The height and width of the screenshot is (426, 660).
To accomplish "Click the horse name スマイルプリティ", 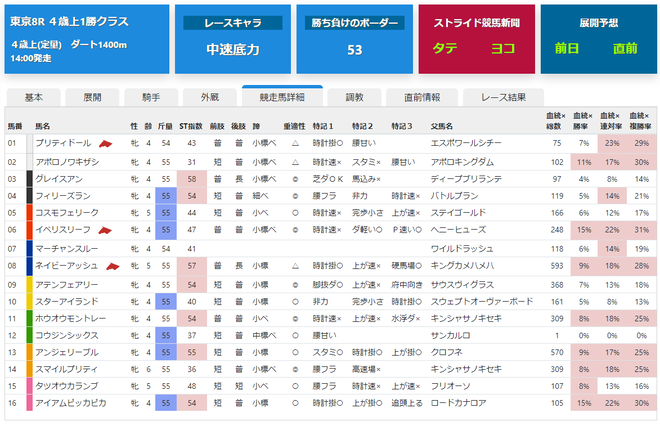I will 67,369.
